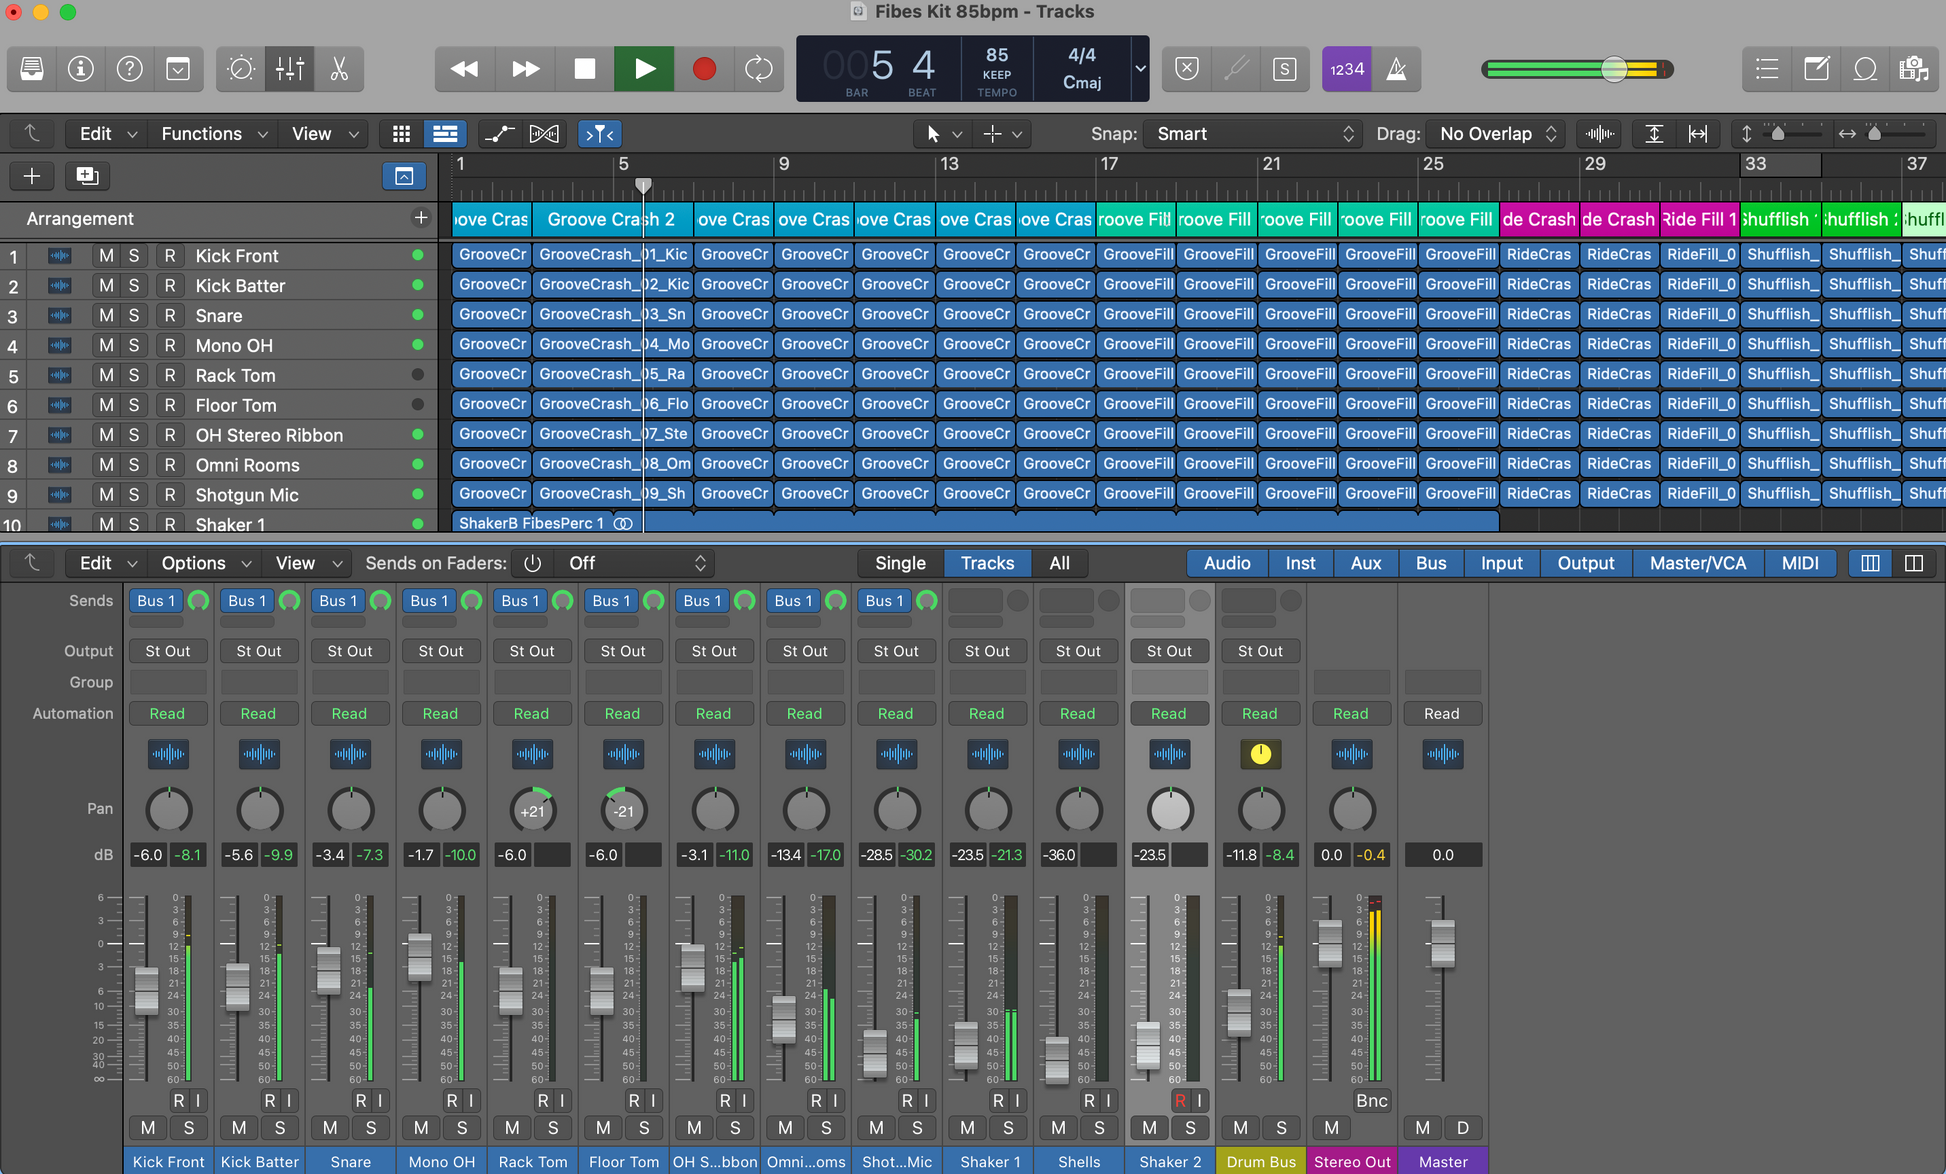
Task: Toggle the count-in 1234 button
Action: [1346, 69]
